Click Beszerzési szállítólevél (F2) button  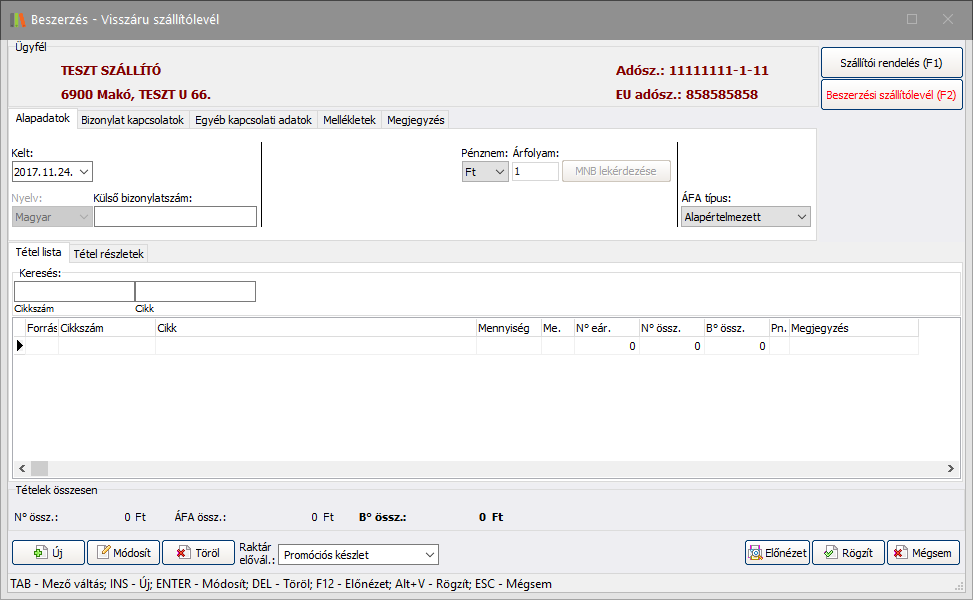[891, 96]
